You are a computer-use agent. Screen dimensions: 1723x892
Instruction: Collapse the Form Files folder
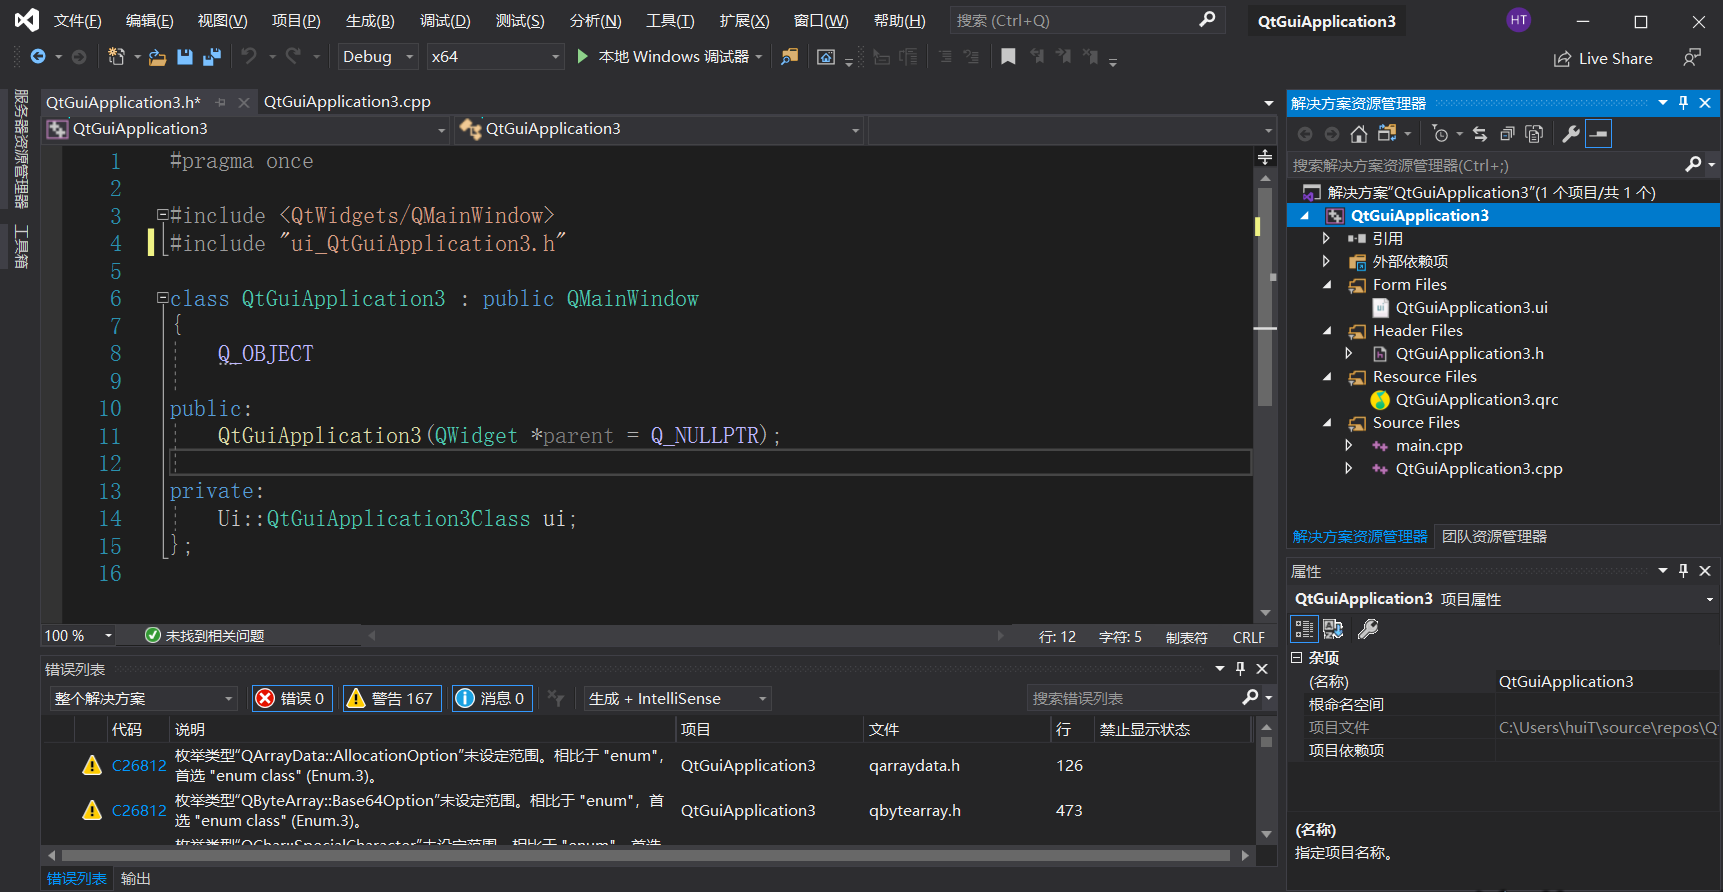click(1327, 285)
